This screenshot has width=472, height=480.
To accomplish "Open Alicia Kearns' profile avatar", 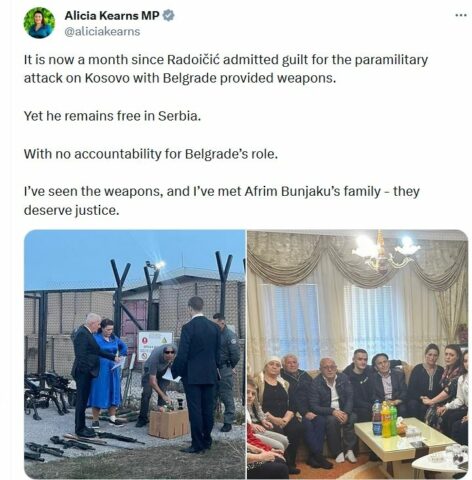I will tap(39, 23).
